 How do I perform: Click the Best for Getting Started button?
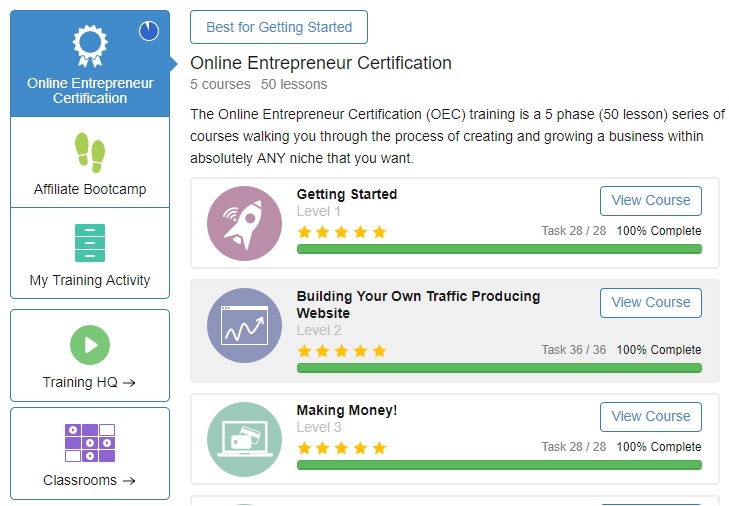279,27
